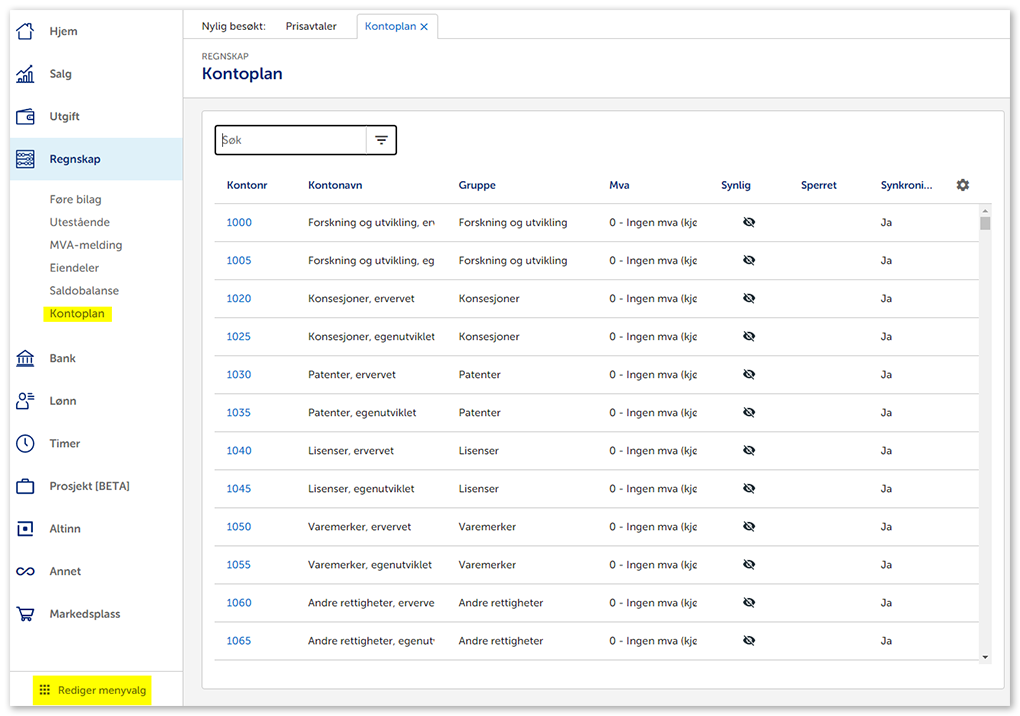The width and height of the screenshot is (1020, 716).
Task: Open Markedsplass via shopping cart icon
Action: coord(26,614)
